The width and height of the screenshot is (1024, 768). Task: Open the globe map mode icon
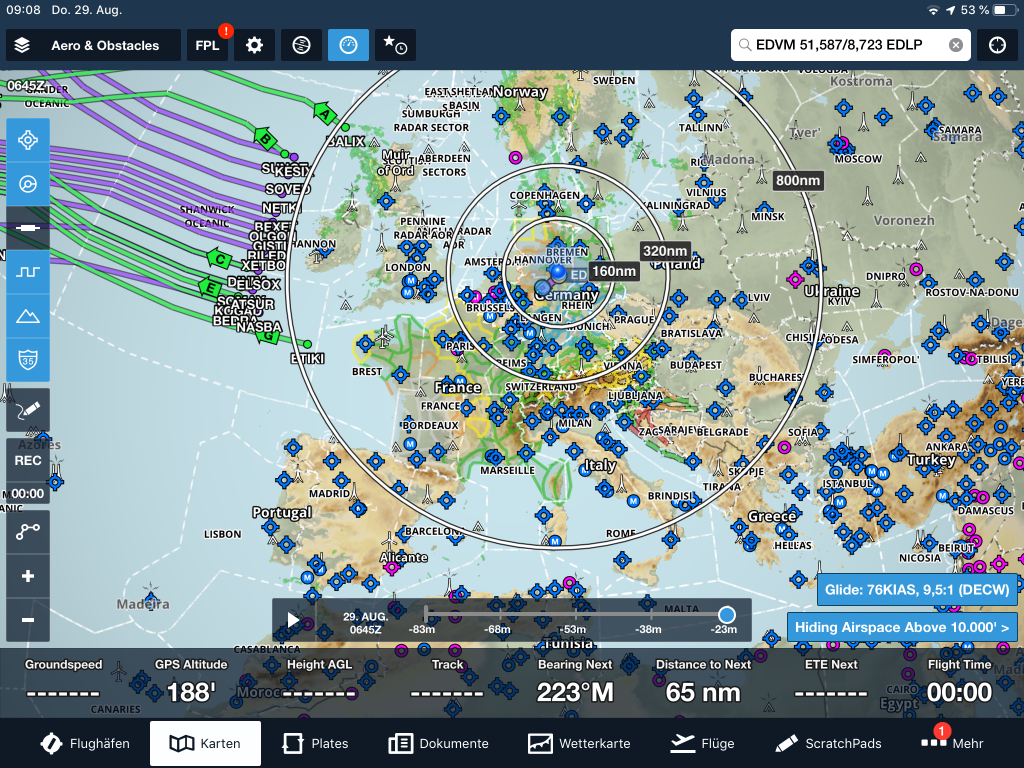pos(301,45)
